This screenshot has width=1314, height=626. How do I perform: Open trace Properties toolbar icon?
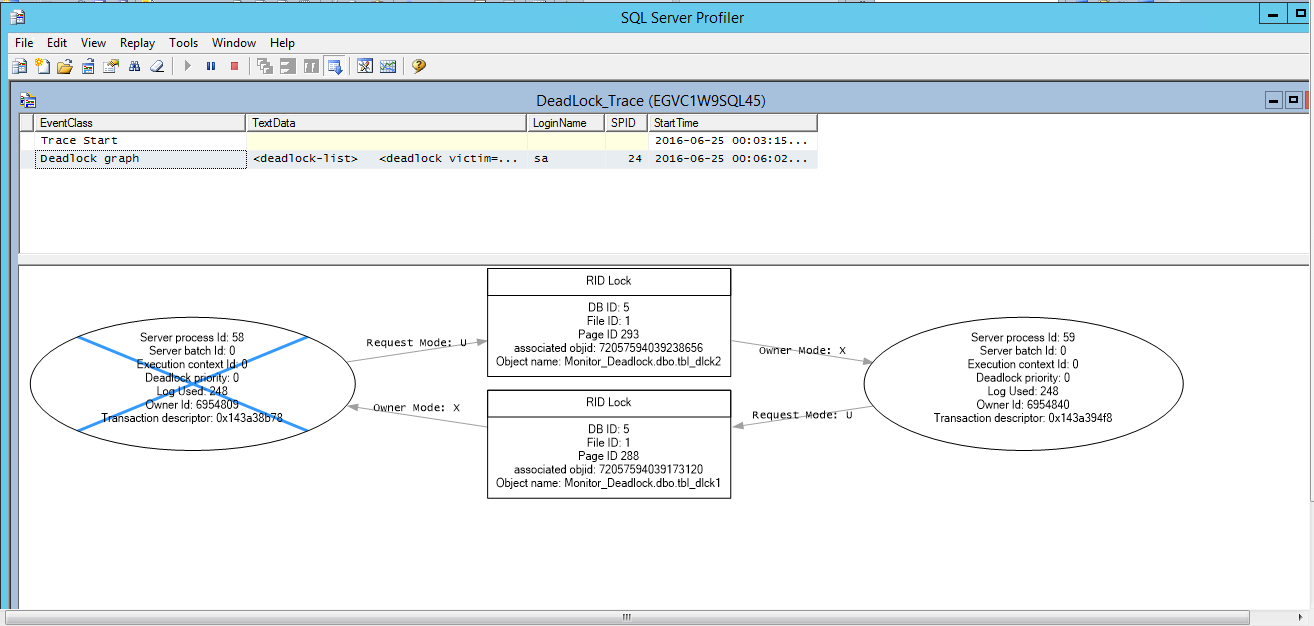tap(111, 66)
